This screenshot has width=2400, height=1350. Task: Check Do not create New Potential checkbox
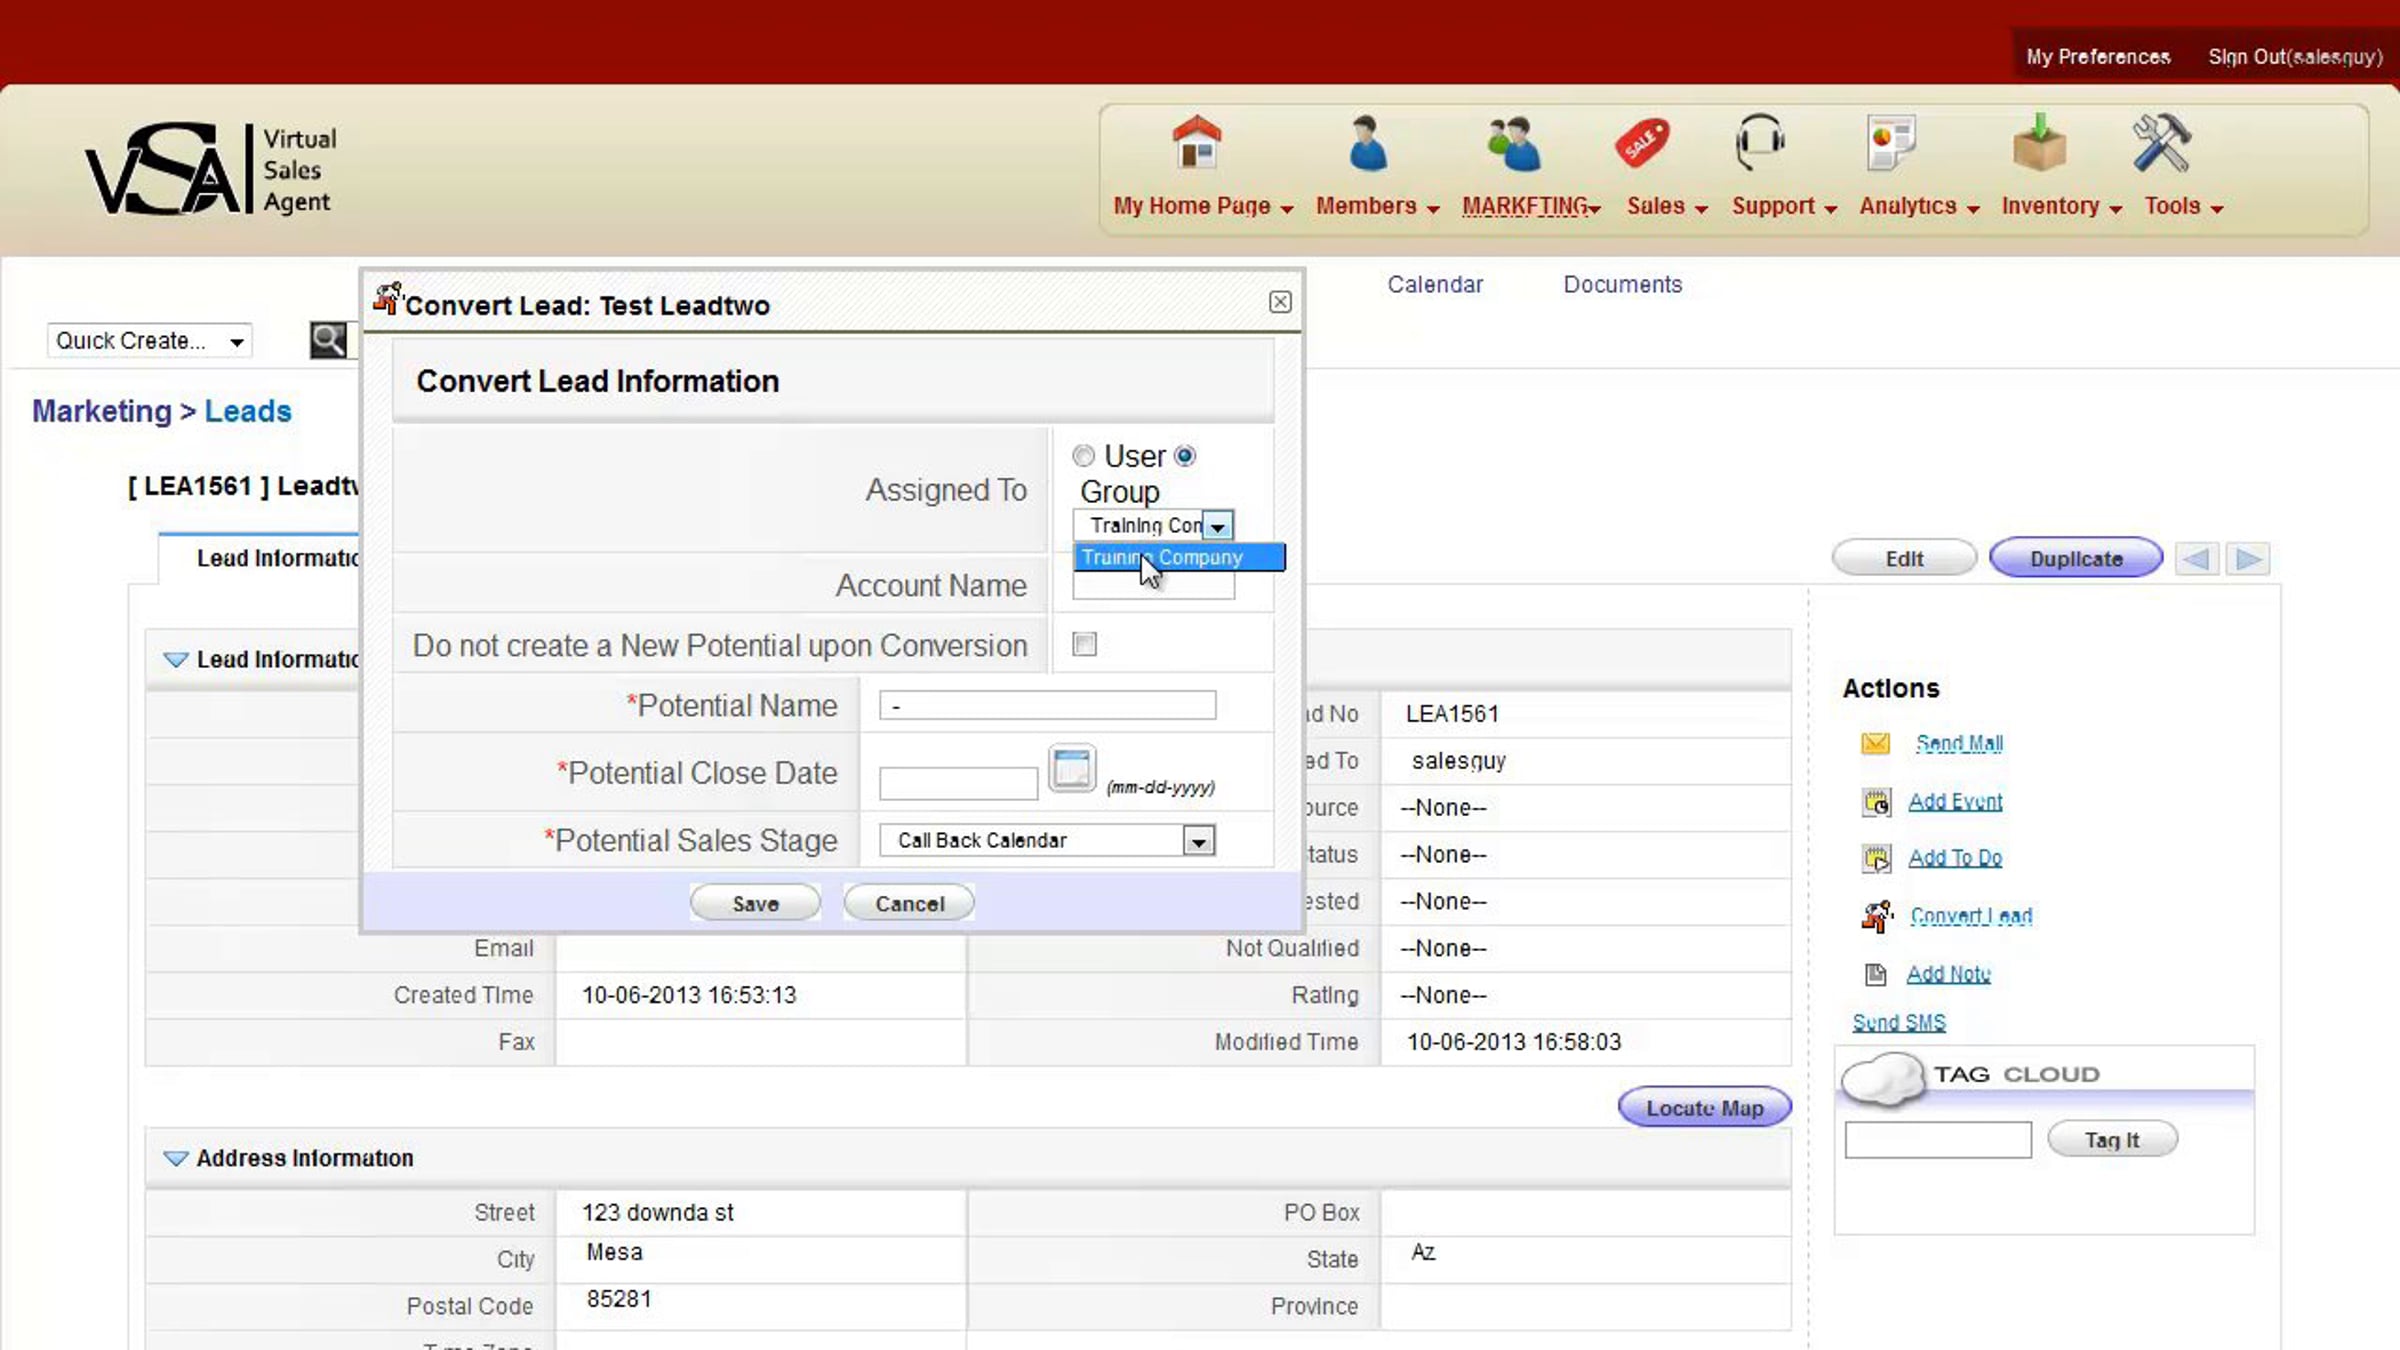click(1084, 644)
